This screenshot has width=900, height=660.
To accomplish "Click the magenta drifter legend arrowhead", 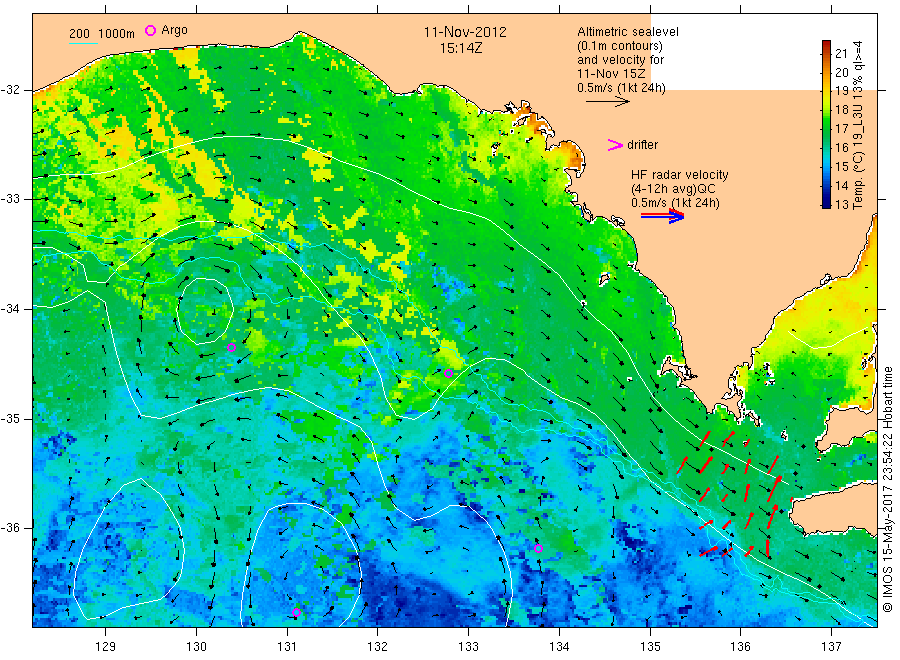I will (x=615, y=145).
